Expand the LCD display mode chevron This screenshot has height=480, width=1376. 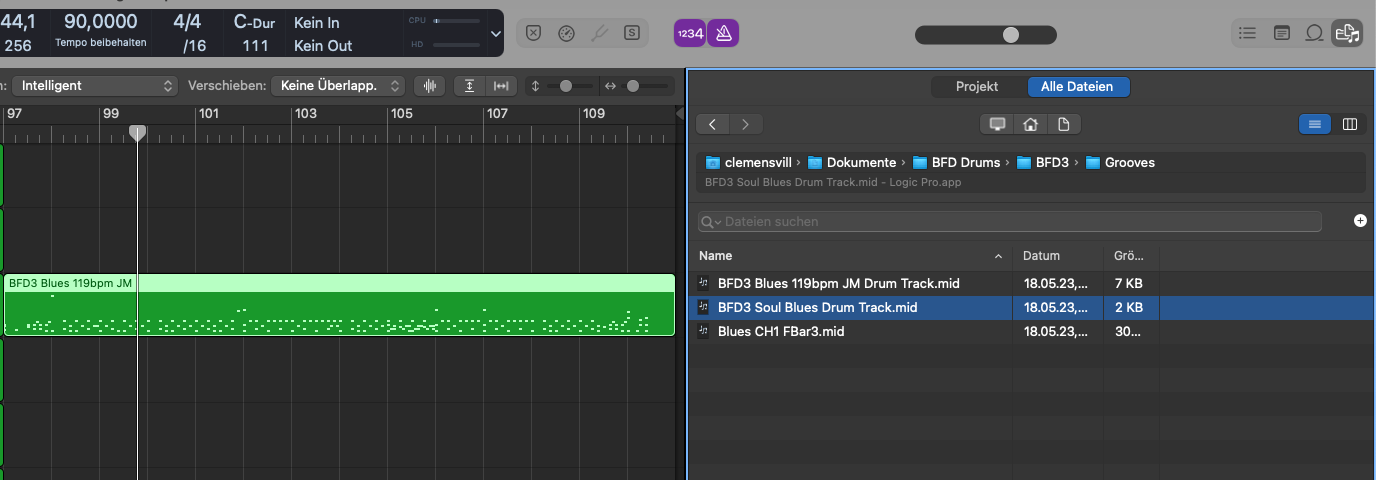coord(496,33)
